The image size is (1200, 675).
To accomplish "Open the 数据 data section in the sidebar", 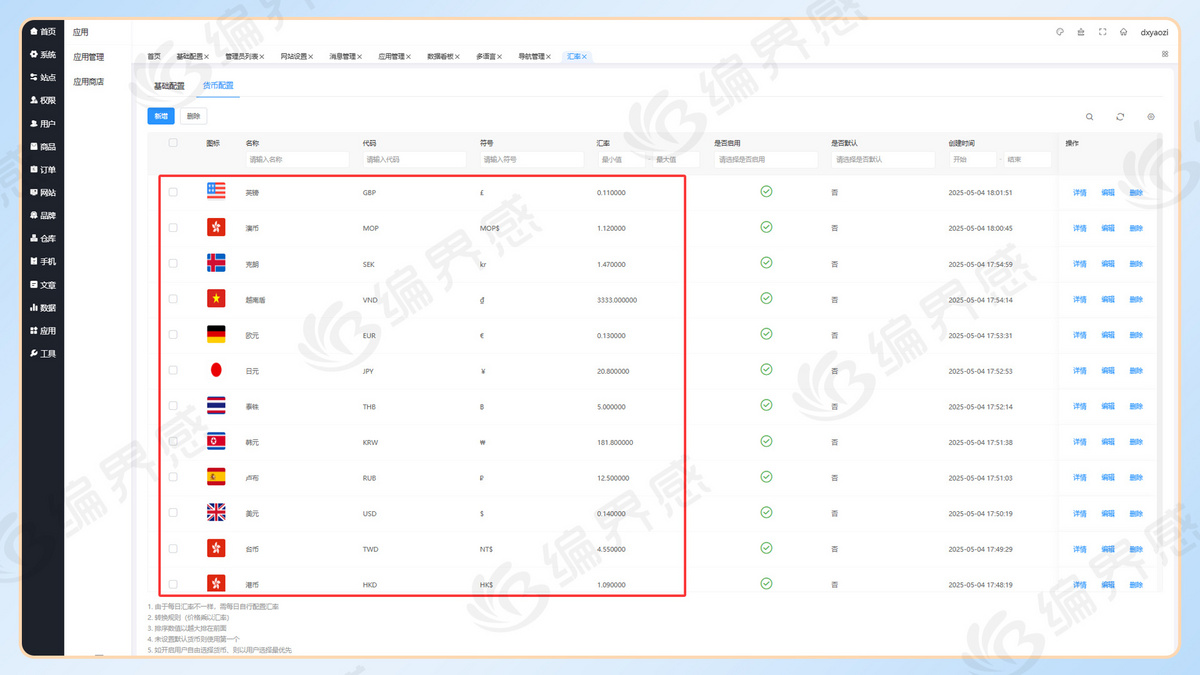I will click(x=43, y=308).
